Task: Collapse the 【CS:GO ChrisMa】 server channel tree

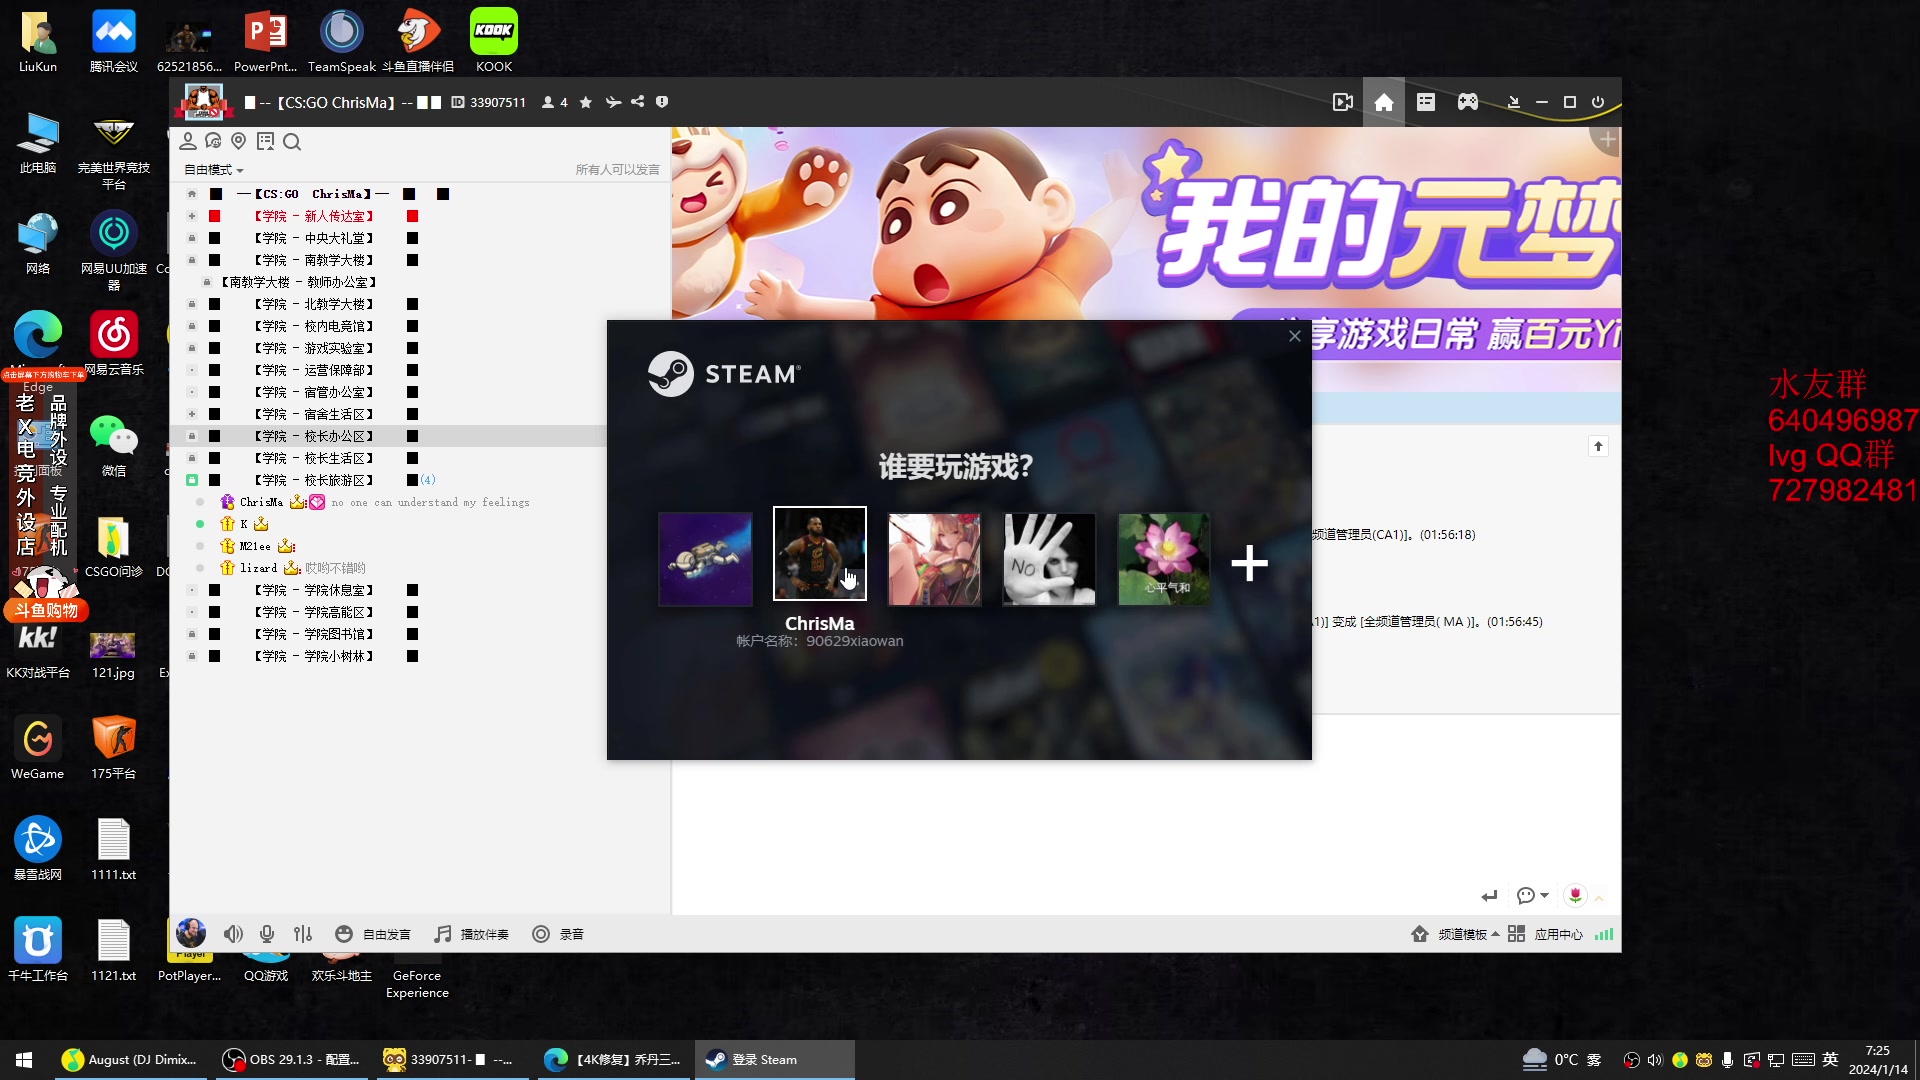Action: (190, 193)
